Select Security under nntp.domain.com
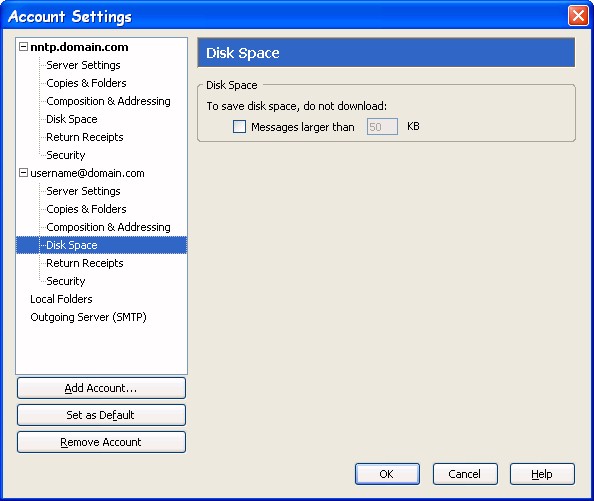This screenshot has height=501, width=594. [x=66, y=155]
